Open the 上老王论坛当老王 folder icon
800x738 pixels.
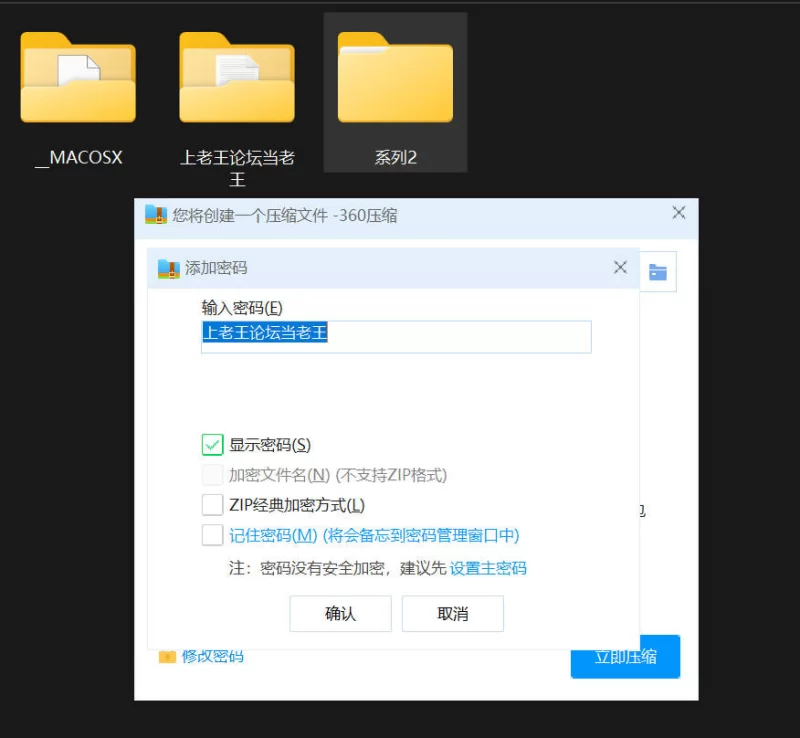click(x=237, y=78)
